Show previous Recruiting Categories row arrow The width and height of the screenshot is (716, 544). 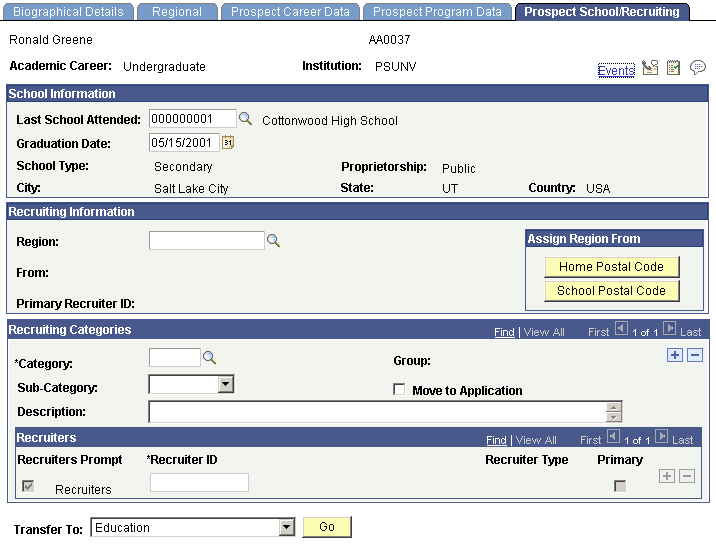[x=621, y=328]
